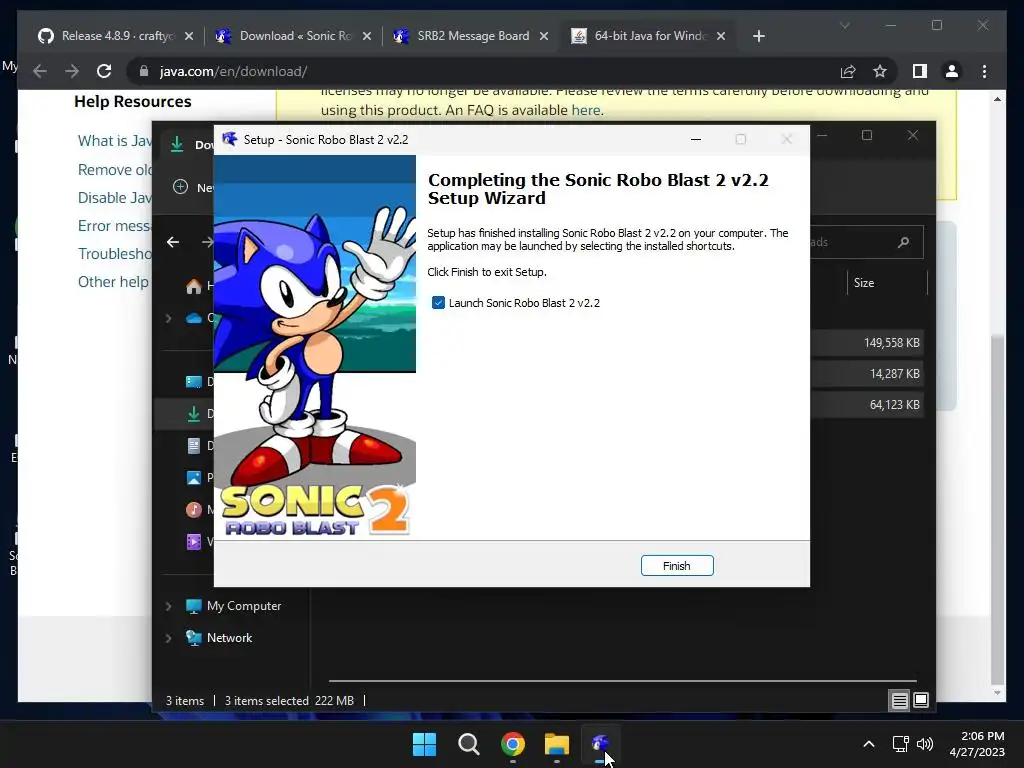Open Chrome tab search dropdown
The height and width of the screenshot is (768, 1024).
click(844, 25)
